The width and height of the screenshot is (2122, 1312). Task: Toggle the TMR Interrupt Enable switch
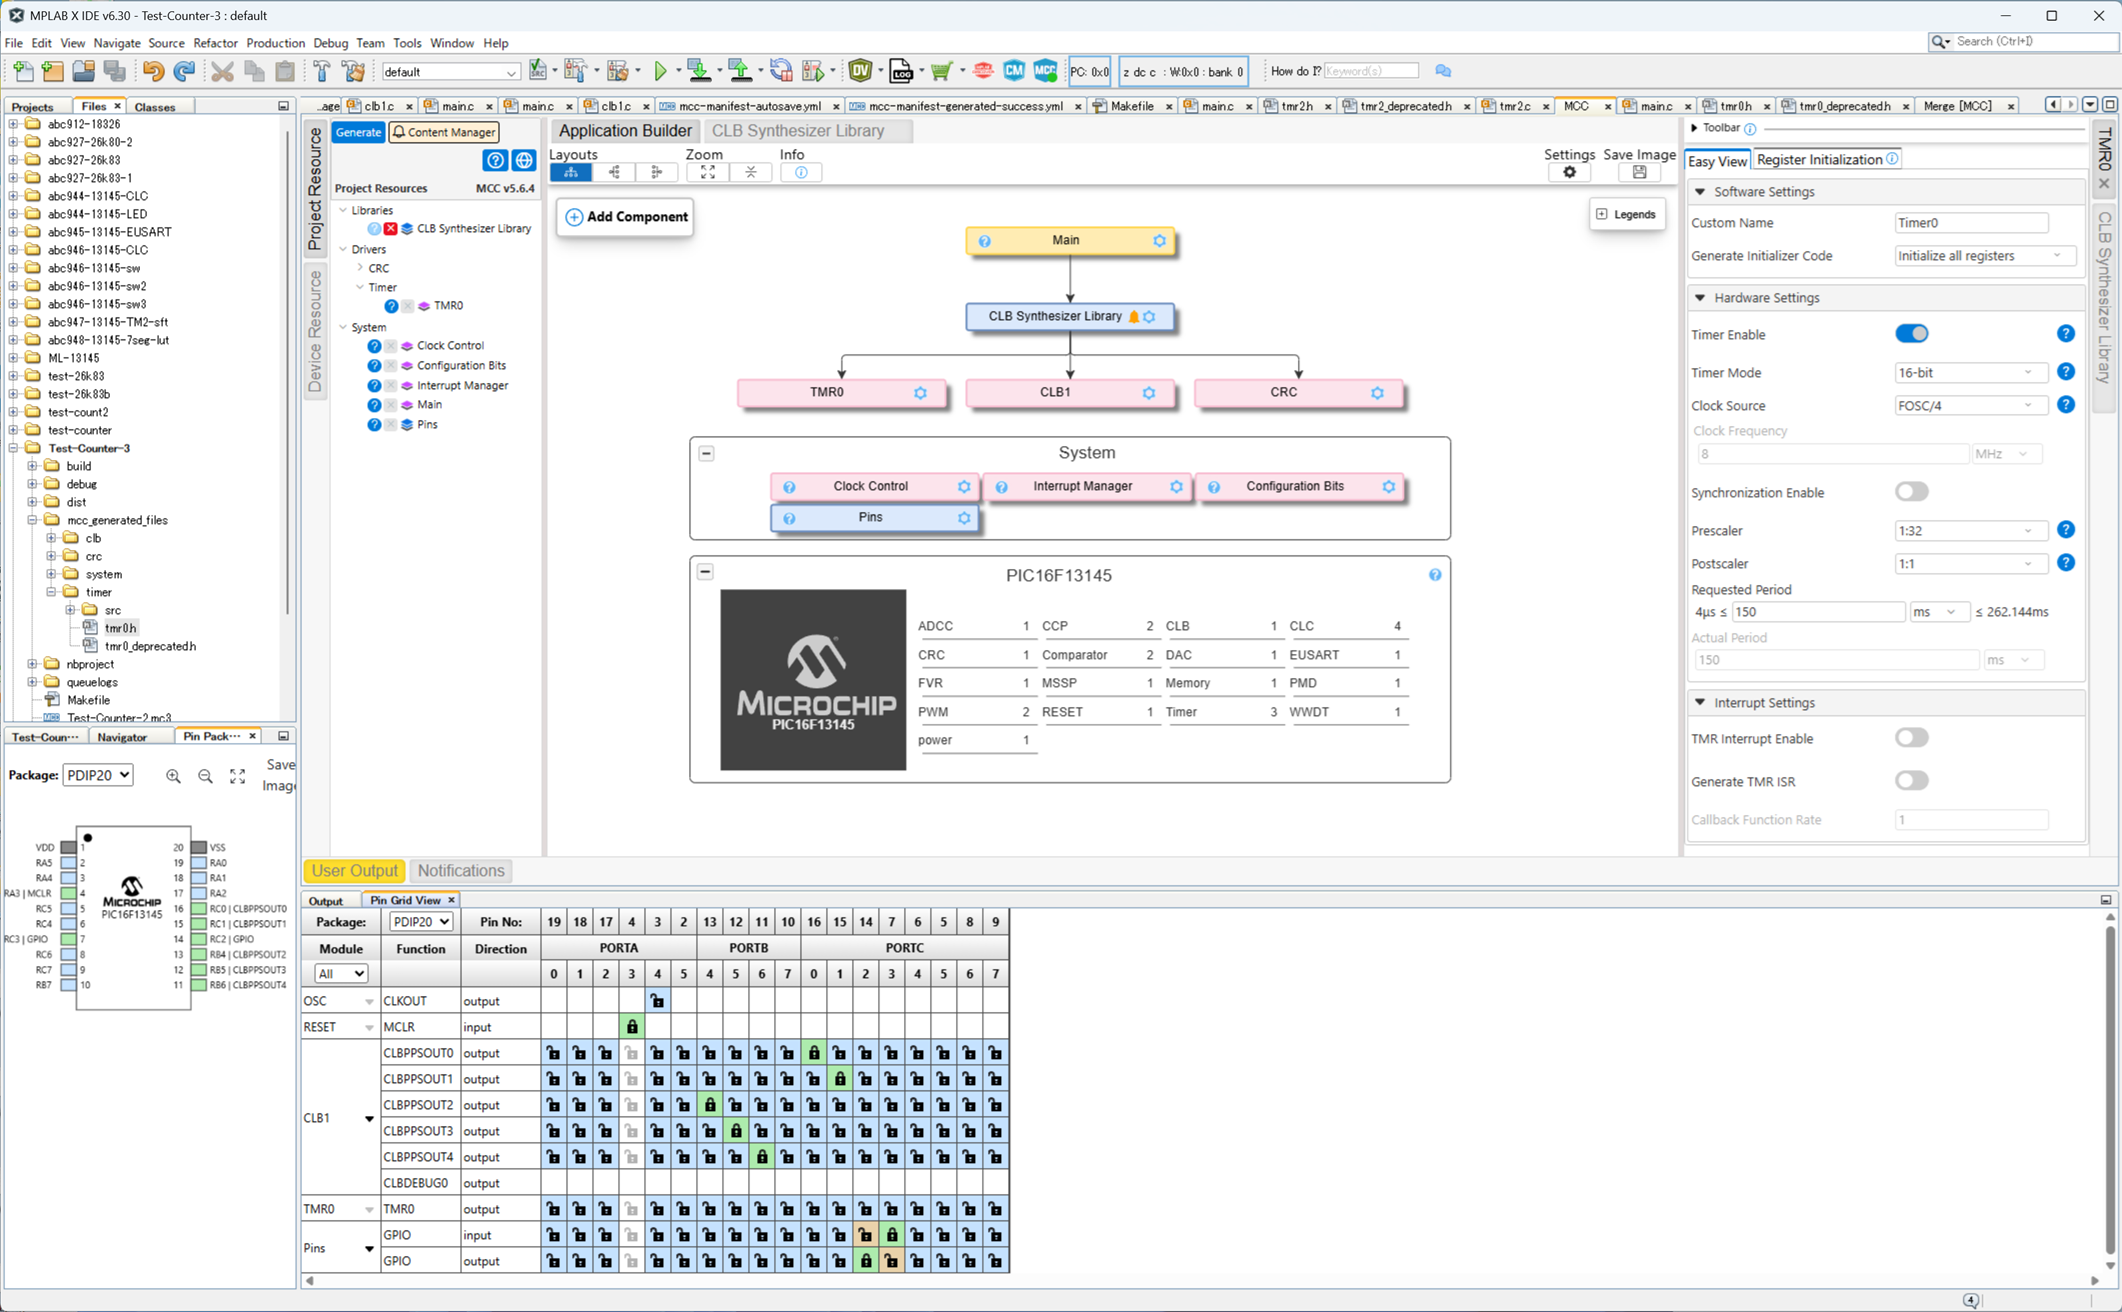tap(1911, 738)
